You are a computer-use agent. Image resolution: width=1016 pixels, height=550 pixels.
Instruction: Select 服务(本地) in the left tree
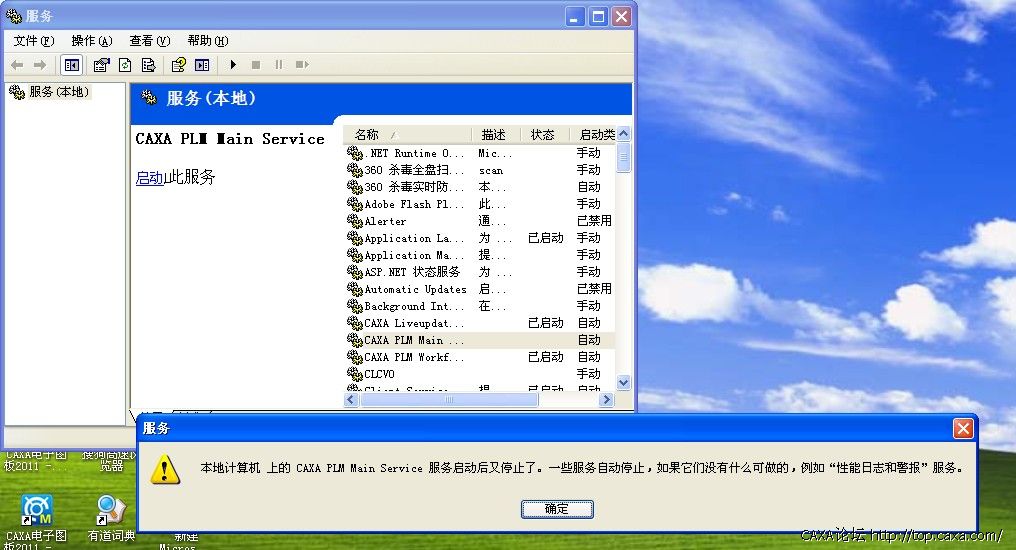(x=58, y=92)
